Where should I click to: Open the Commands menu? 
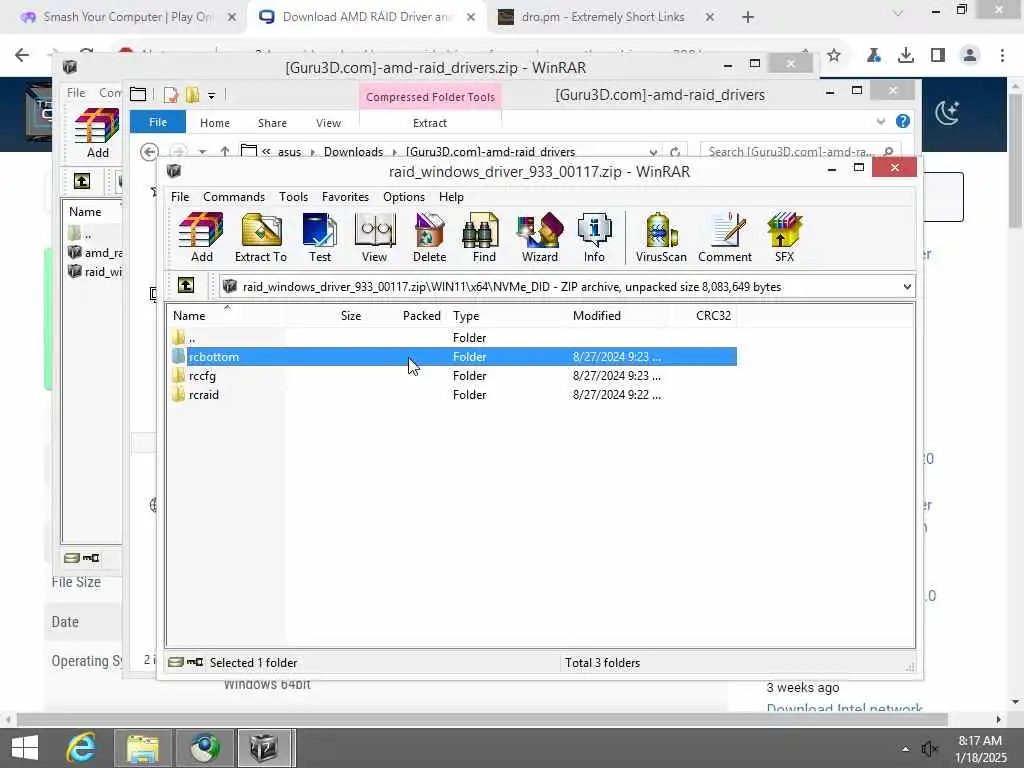tap(234, 197)
